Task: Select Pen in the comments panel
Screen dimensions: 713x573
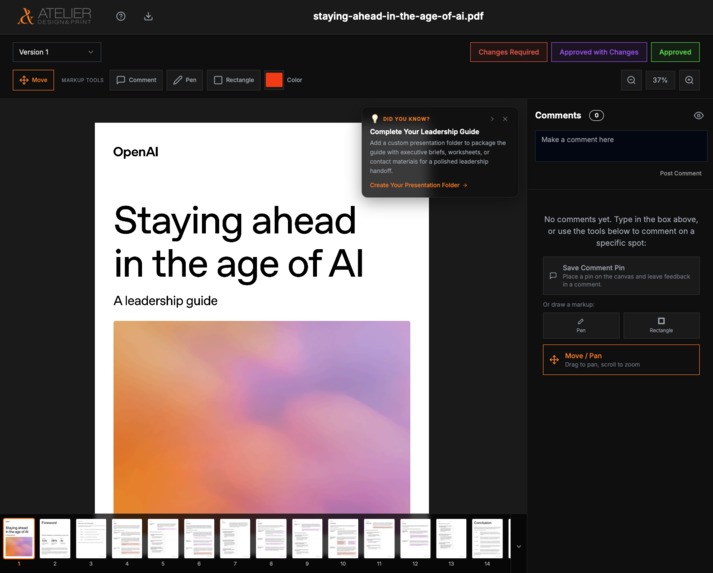Action: [581, 325]
